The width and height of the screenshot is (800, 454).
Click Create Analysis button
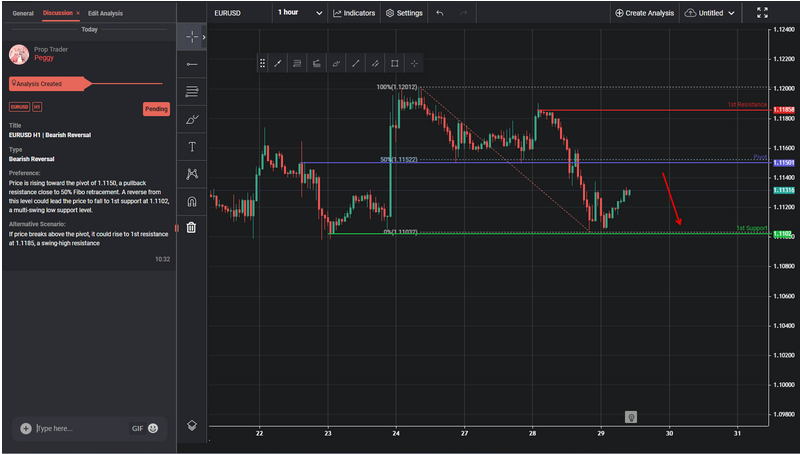tap(644, 13)
